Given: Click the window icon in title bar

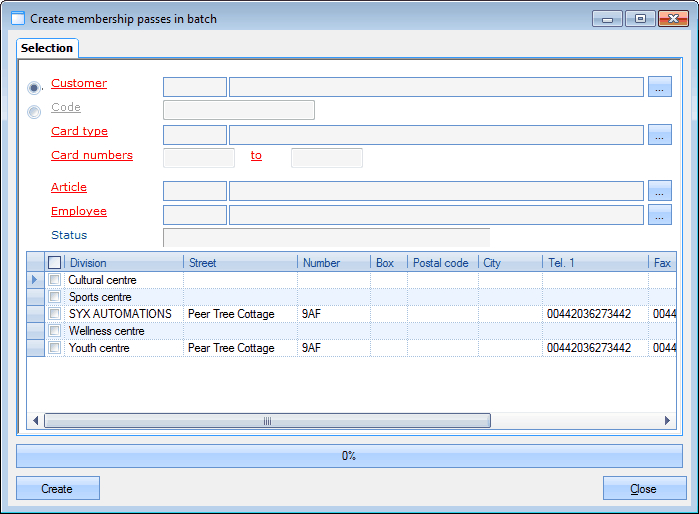Looking at the screenshot, I should (17, 19).
